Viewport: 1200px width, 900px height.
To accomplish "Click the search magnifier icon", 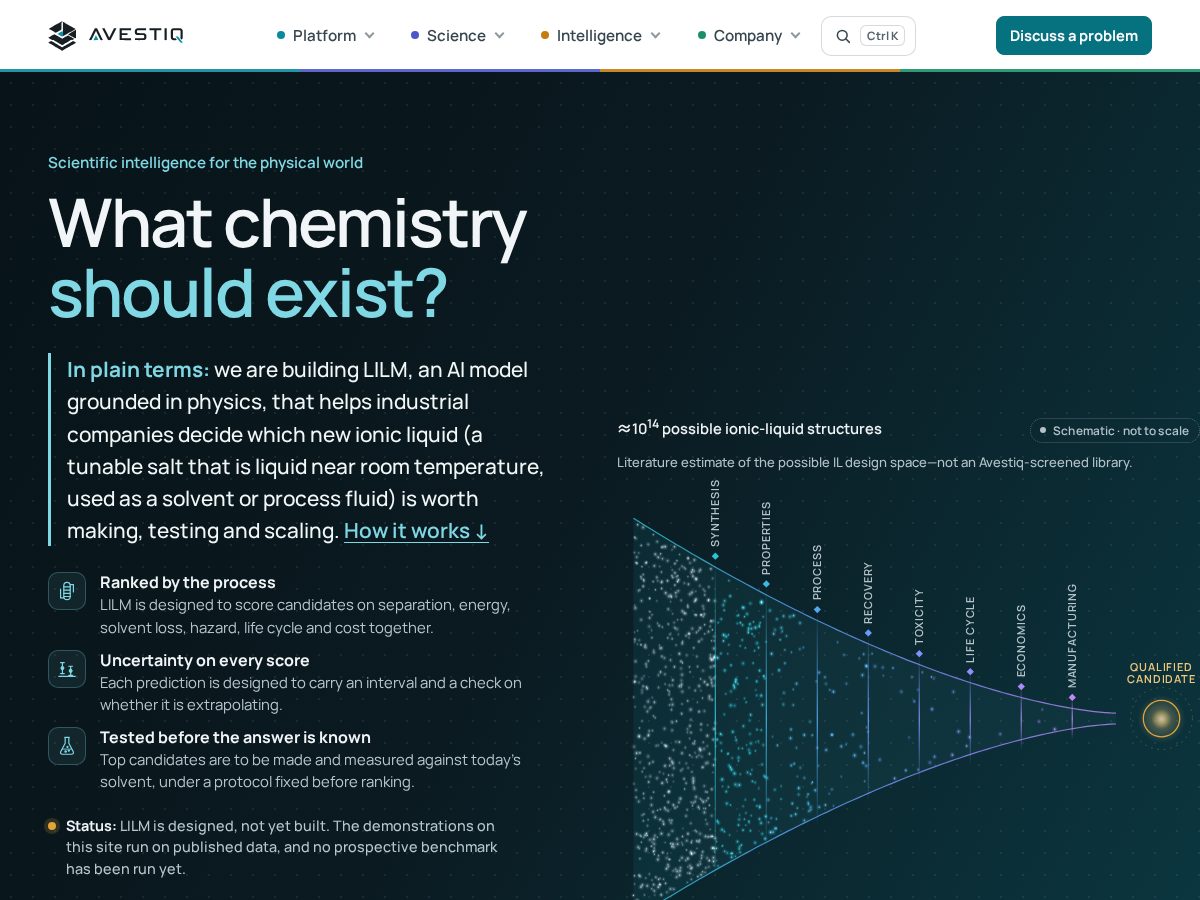I will coord(843,36).
